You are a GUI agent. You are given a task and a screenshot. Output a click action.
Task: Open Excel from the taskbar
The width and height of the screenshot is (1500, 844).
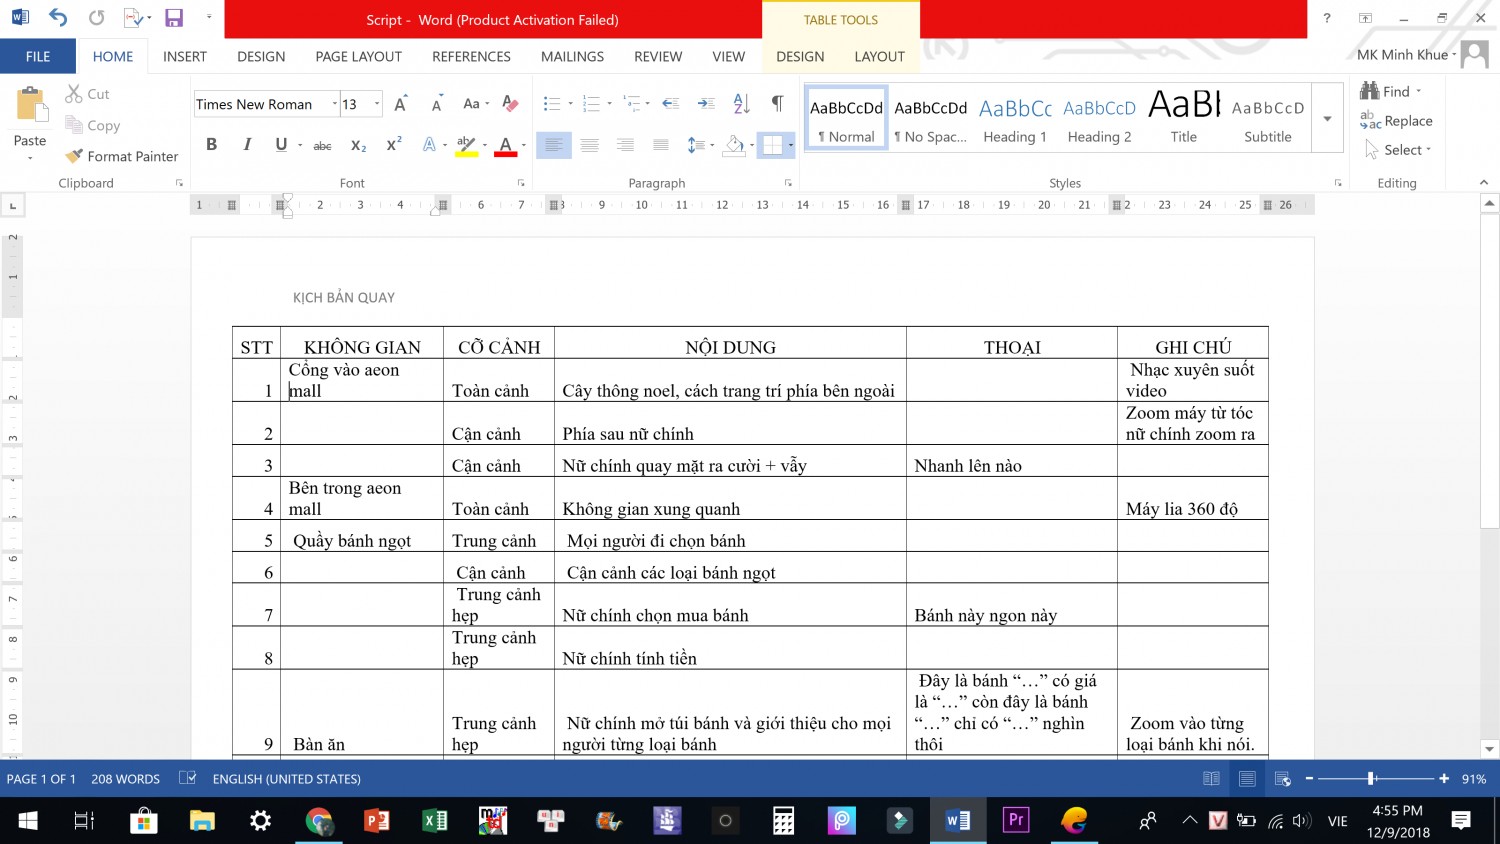(x=435, y=821)
